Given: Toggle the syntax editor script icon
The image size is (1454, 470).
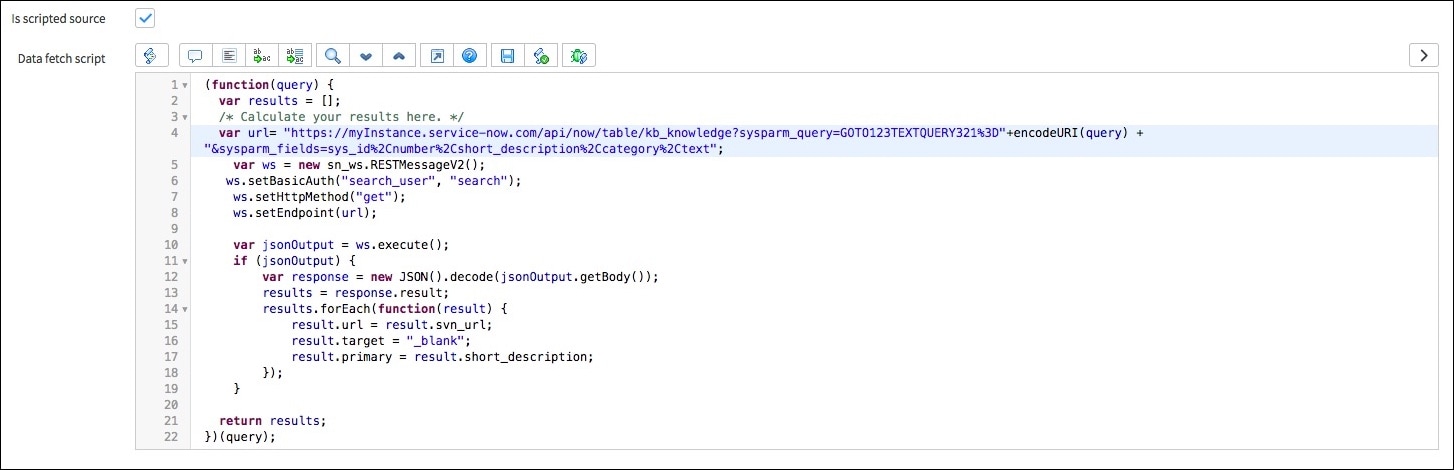Looking at the screenshot, I should click(150, 56).
